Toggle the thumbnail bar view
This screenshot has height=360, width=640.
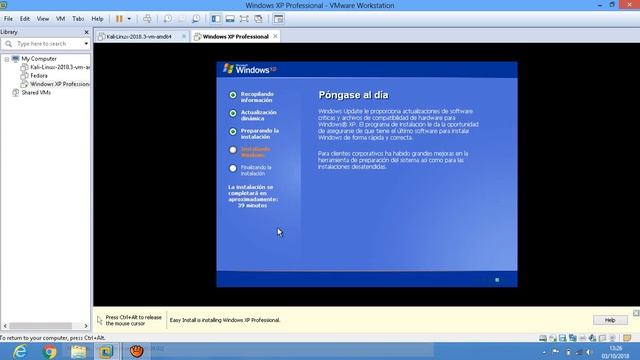pos(230,19)
